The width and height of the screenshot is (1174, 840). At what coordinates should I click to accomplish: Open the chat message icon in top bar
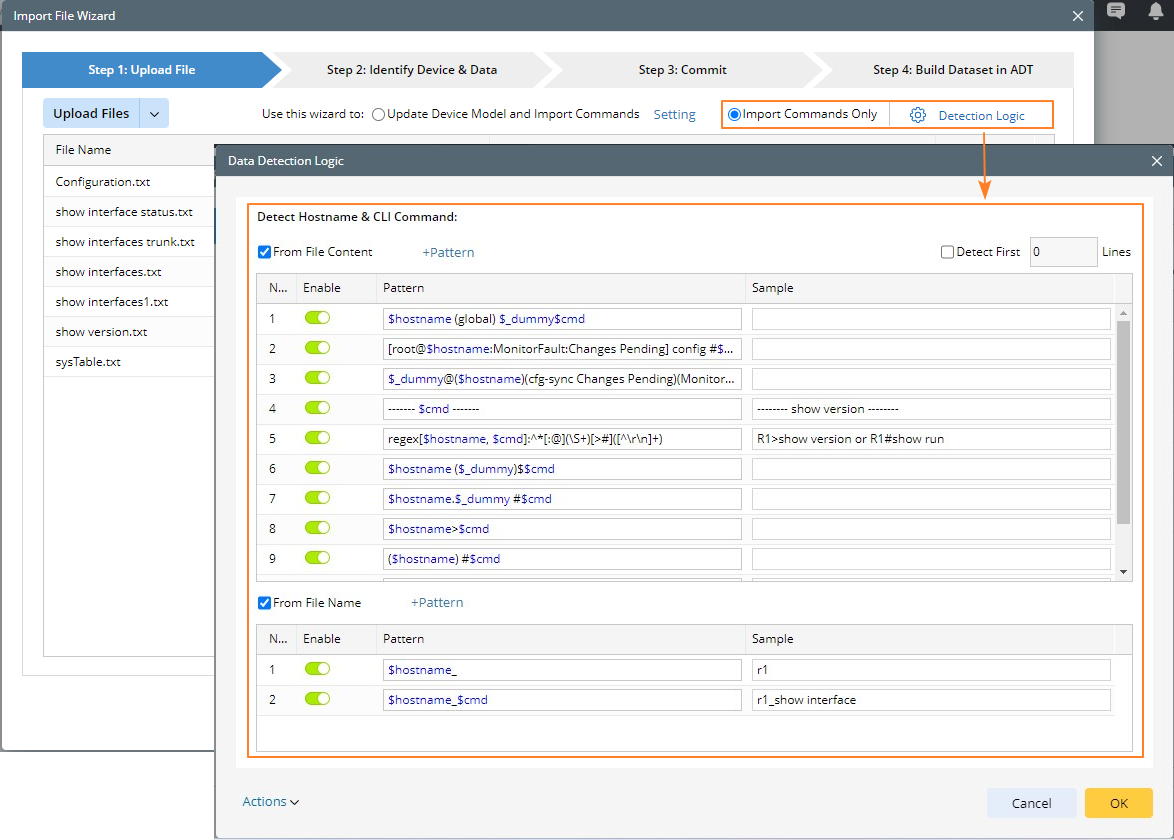(1116, 11)
